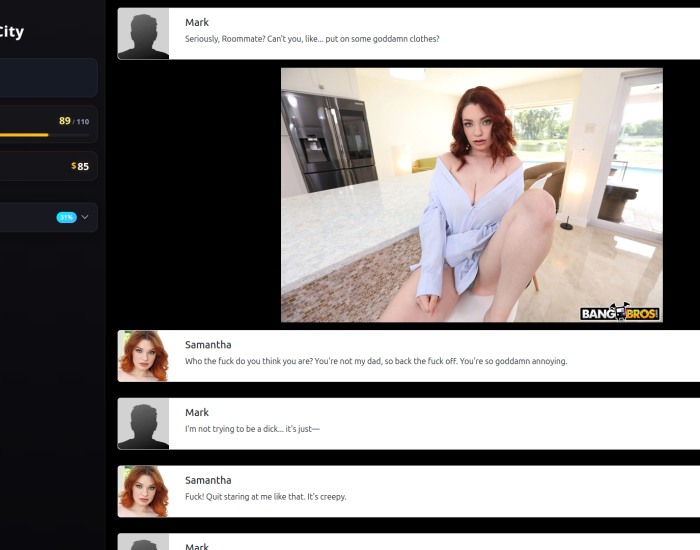This screenshot has height=550, width=700.
Task: Open the sidebar panel containing the 31% indicator
Action: (x=48, y=217)
